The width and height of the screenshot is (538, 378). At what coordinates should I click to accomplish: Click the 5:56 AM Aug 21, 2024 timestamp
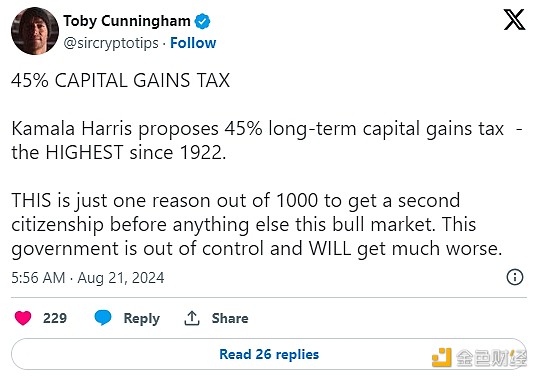pyautogui.click(x=88, y=278)
